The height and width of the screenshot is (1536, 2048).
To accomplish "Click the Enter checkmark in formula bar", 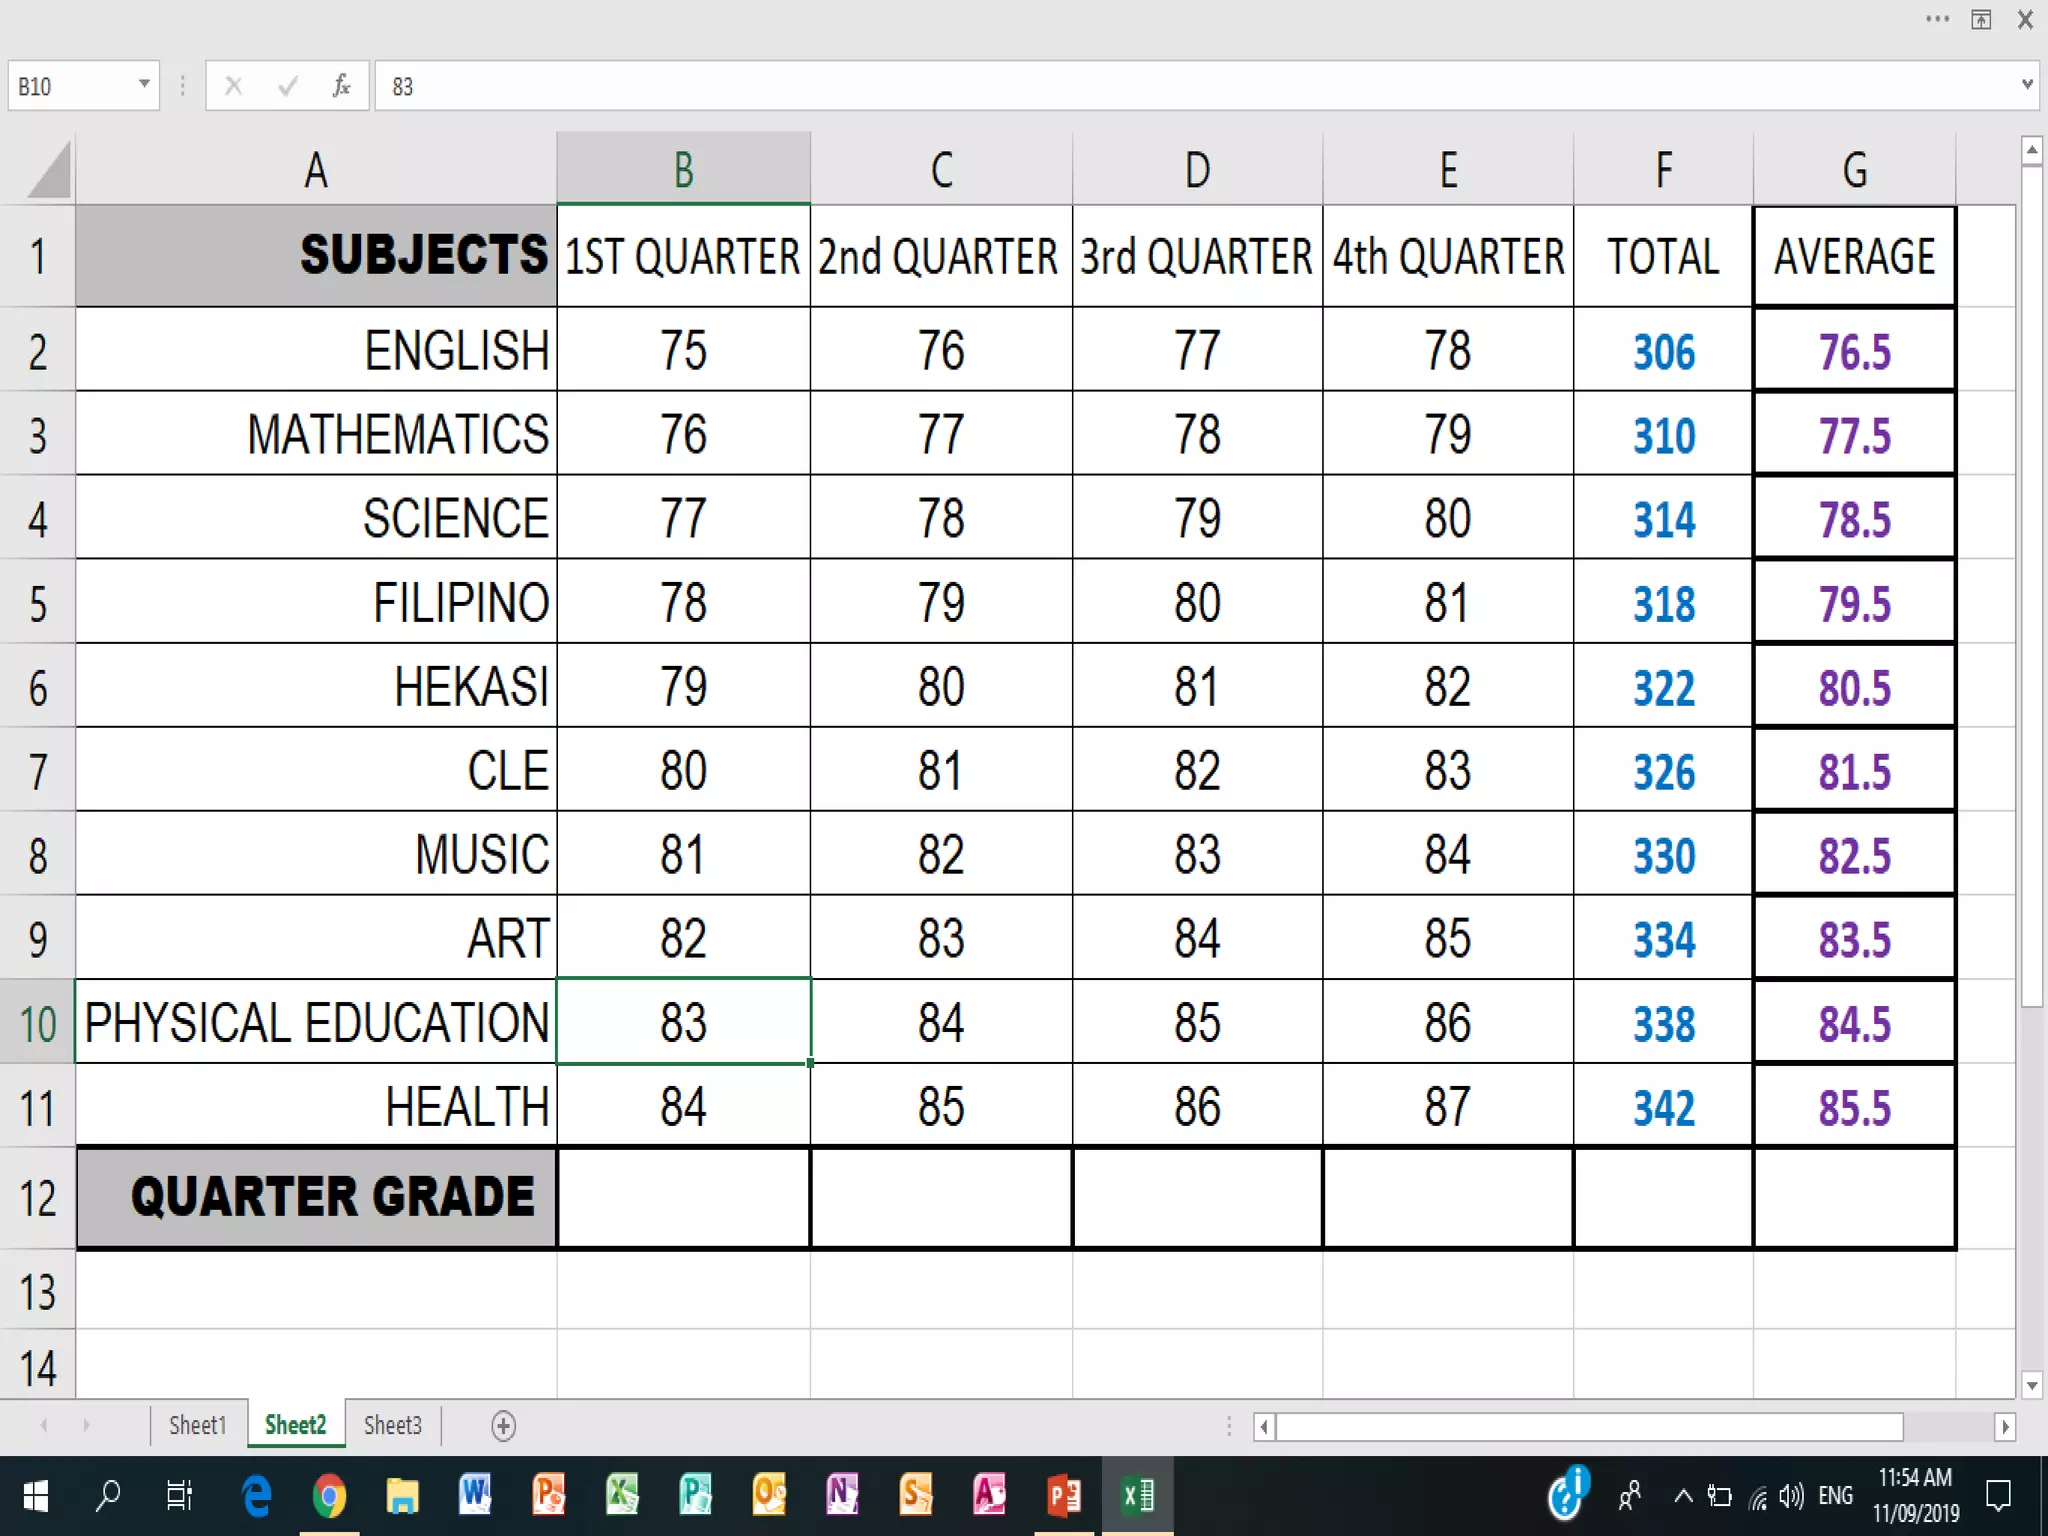I will (x=288, y=86).
